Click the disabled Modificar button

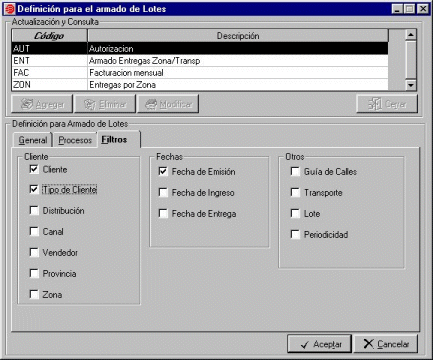click(x=168, y=104)
